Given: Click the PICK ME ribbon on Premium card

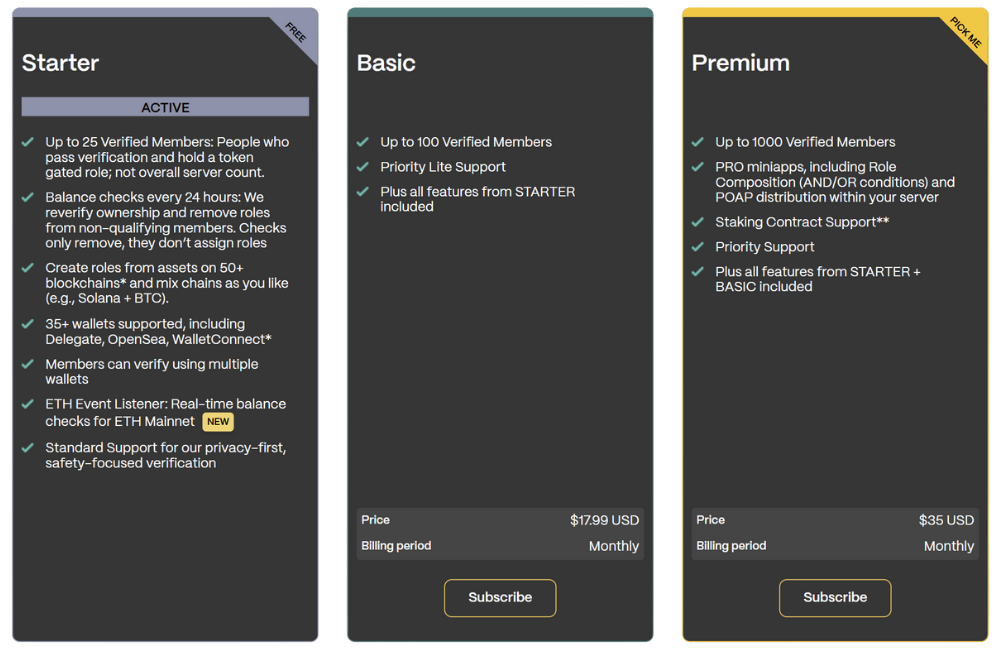Looking at the screenshot, I should pos(966,32).
